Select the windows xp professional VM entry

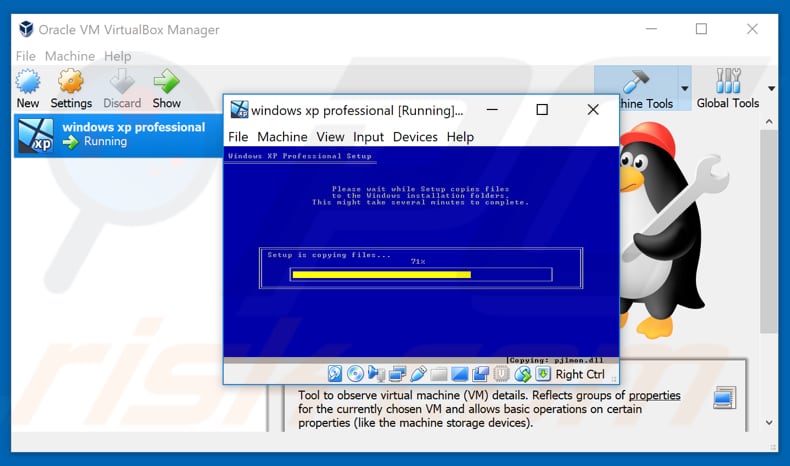(x=119, y=136)
